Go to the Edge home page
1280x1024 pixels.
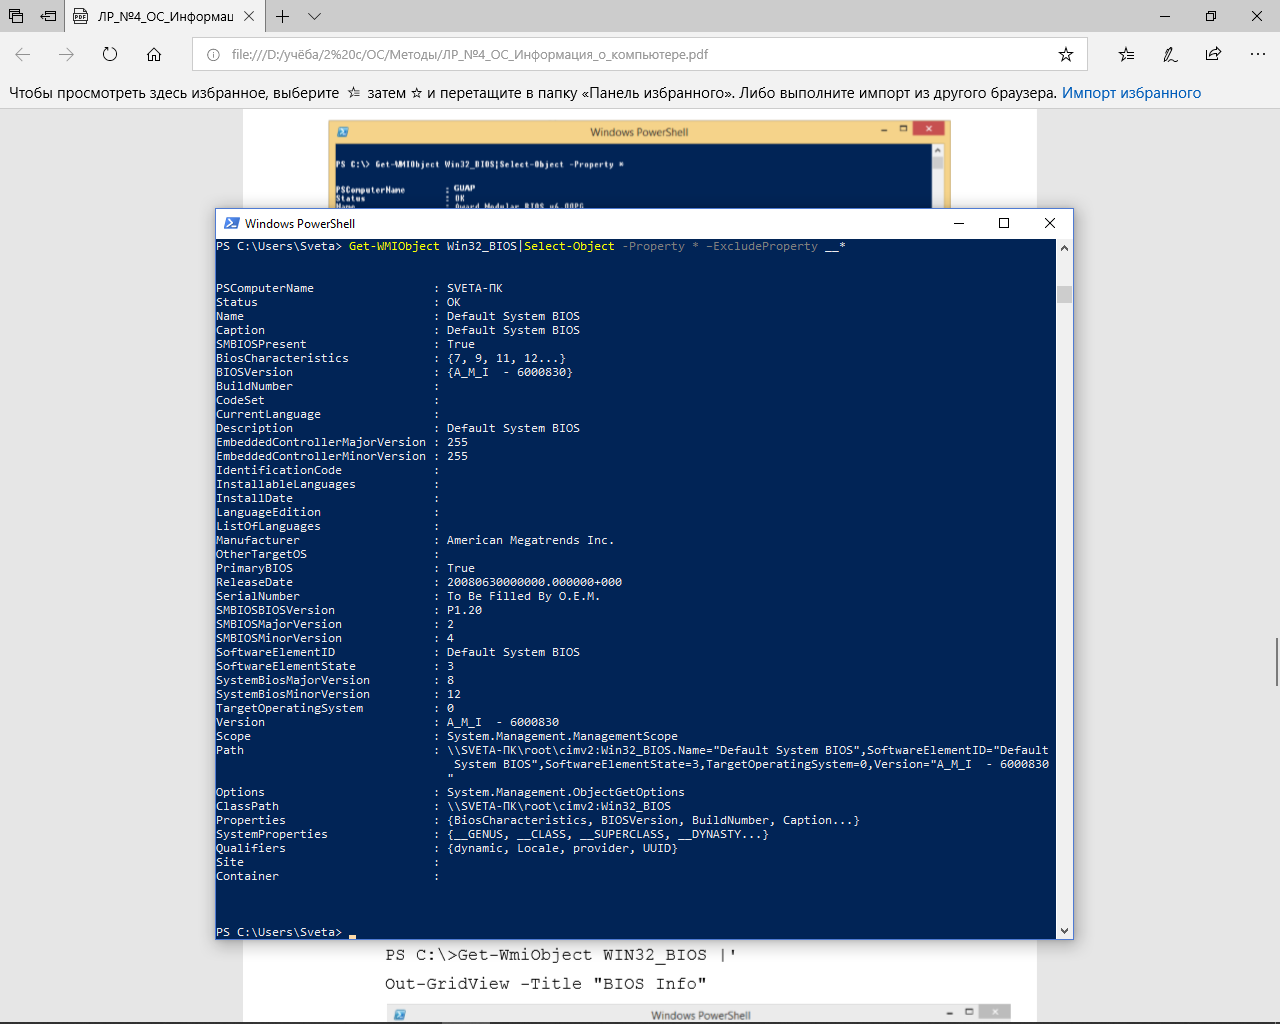click(154, 54)
